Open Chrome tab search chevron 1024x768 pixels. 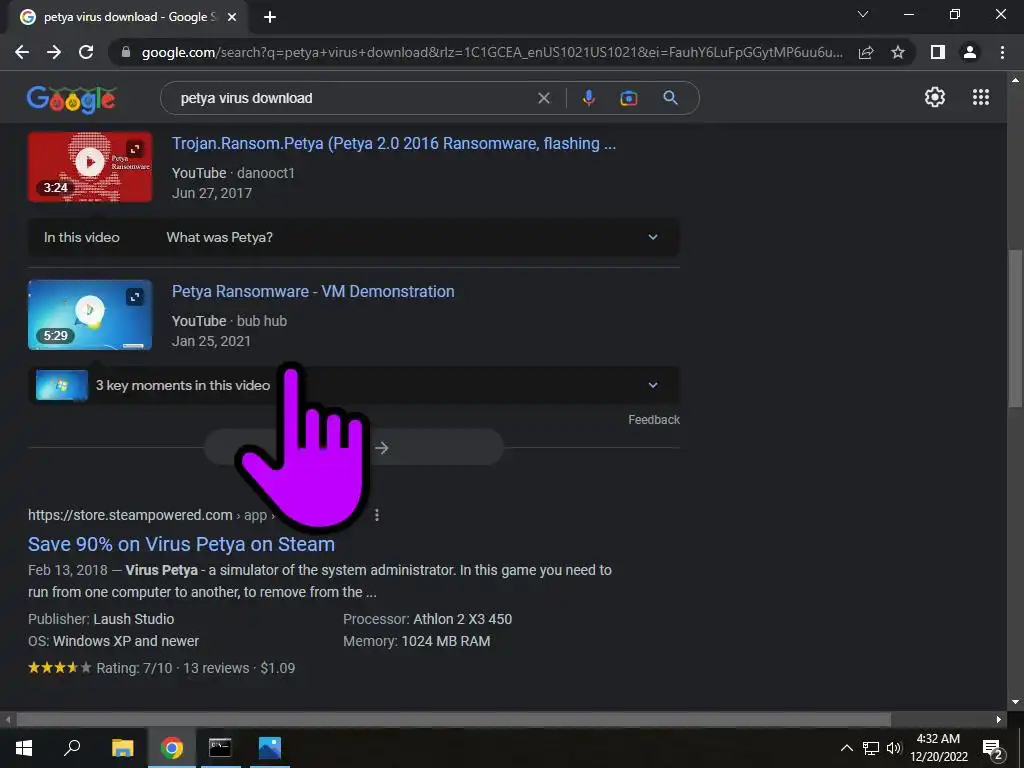pos(863,14)
